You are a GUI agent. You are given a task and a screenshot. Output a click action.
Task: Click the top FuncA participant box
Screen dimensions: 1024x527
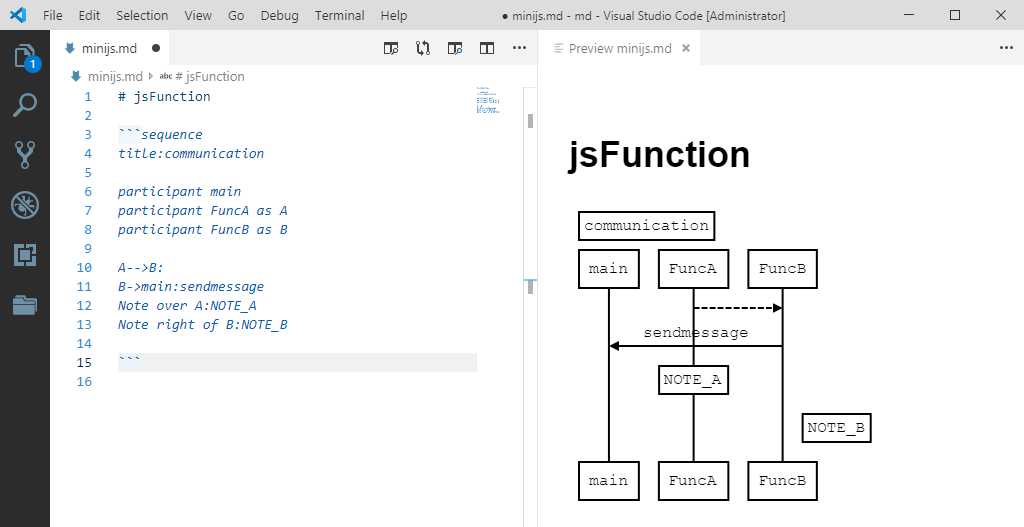(x=693, y=269)
